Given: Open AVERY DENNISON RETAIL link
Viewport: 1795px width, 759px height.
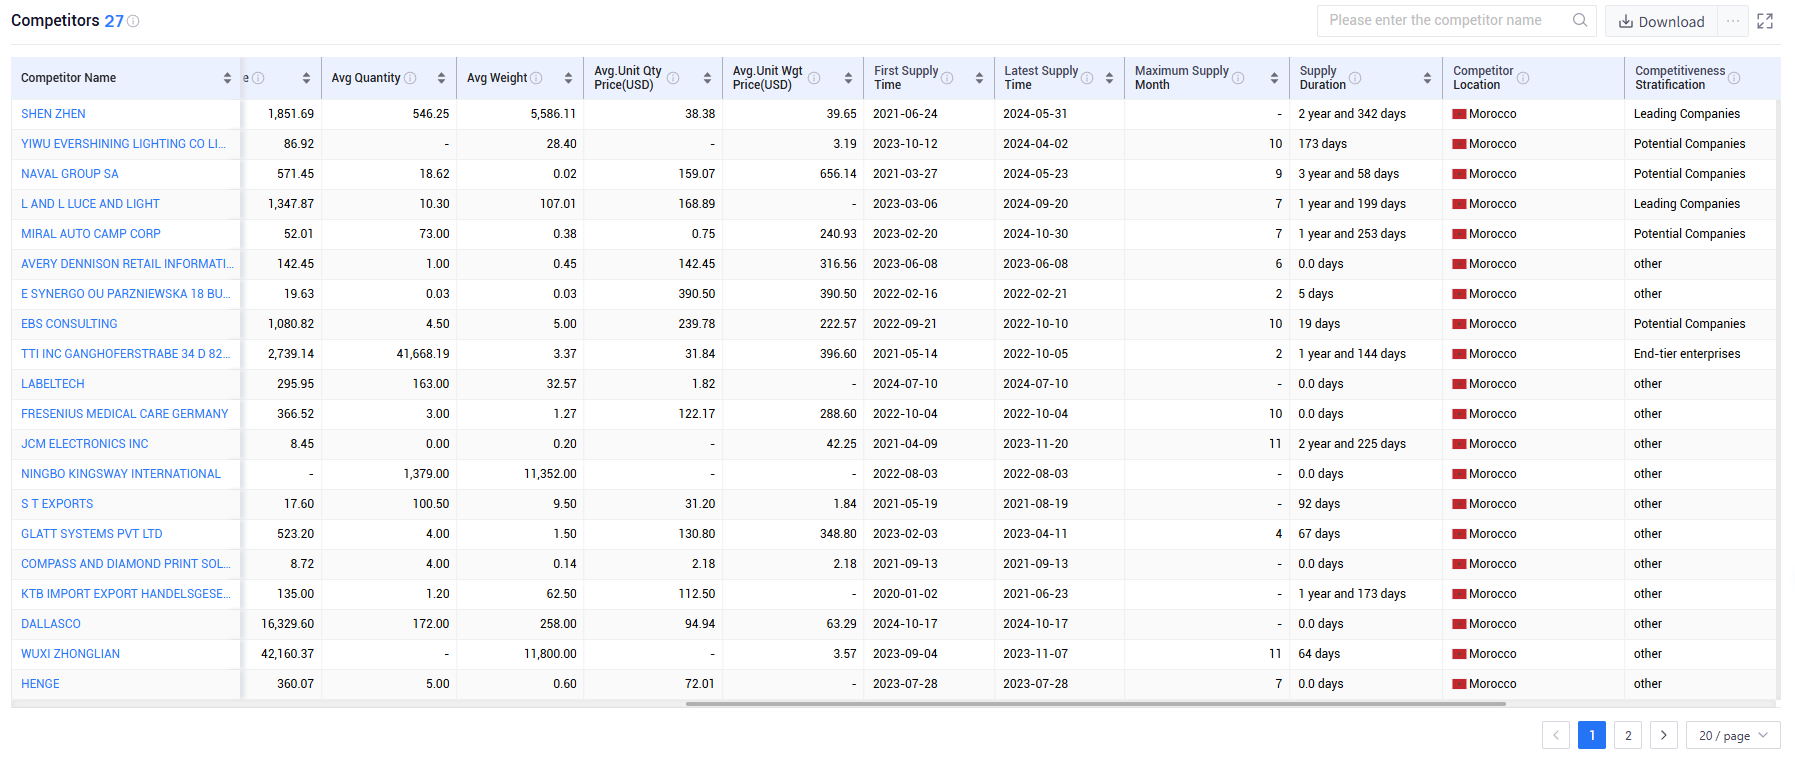Looking at the screenshot, I should click(127, 264).
